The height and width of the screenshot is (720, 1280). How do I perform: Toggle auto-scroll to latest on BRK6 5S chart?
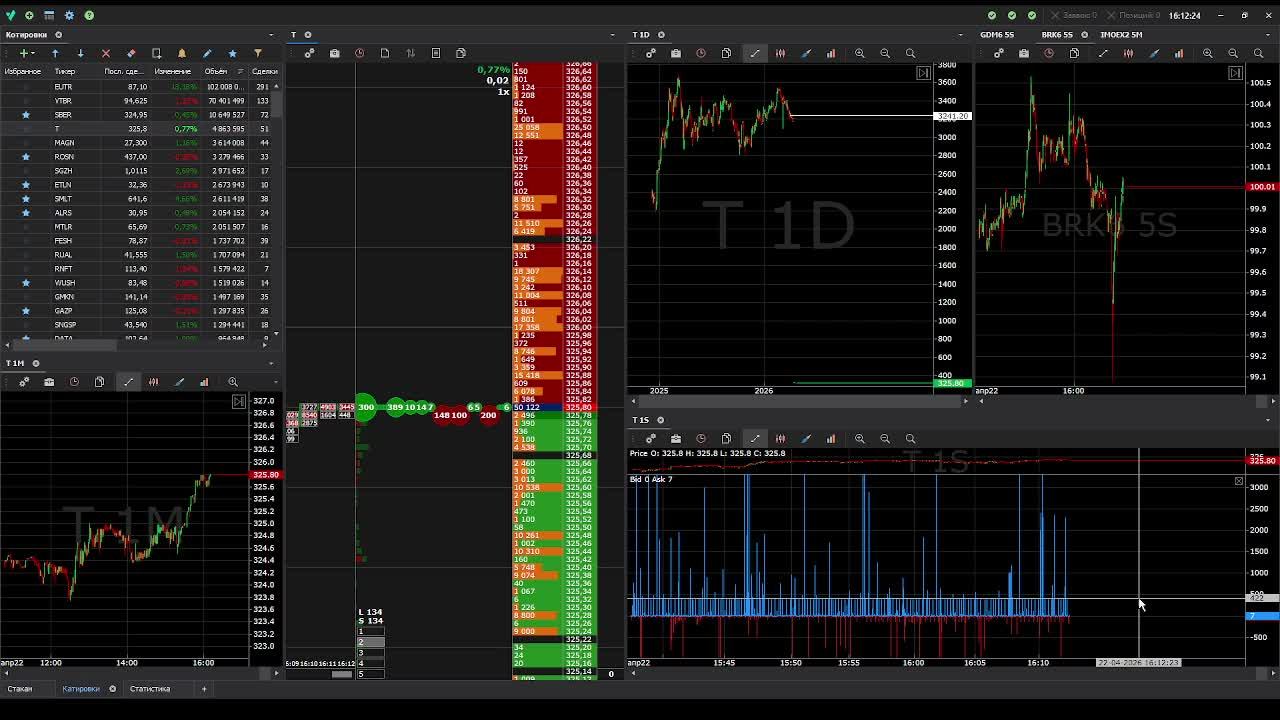tap(1235, 73)
